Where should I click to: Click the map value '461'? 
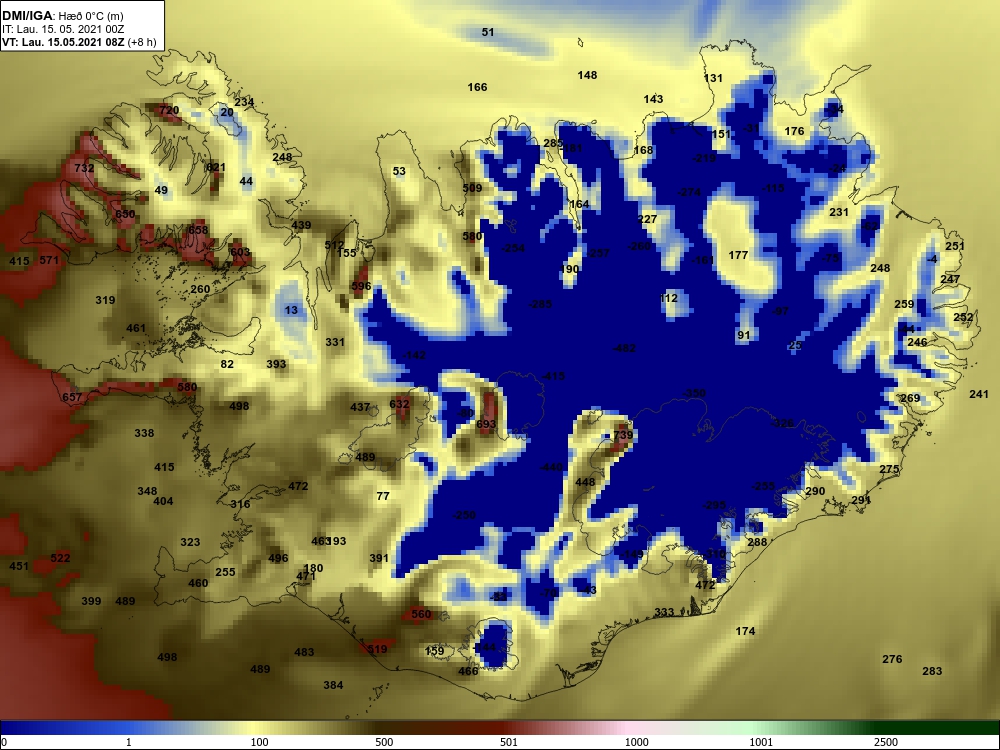(x=136, y=328)
